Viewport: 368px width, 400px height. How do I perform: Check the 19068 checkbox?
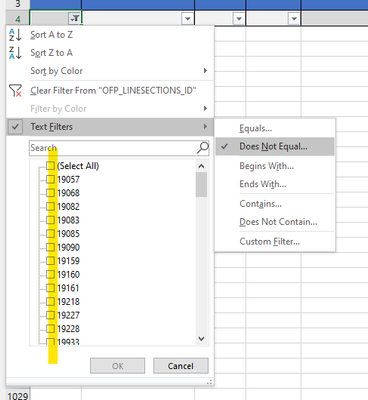pyautogui.click(x=50, y=193)
